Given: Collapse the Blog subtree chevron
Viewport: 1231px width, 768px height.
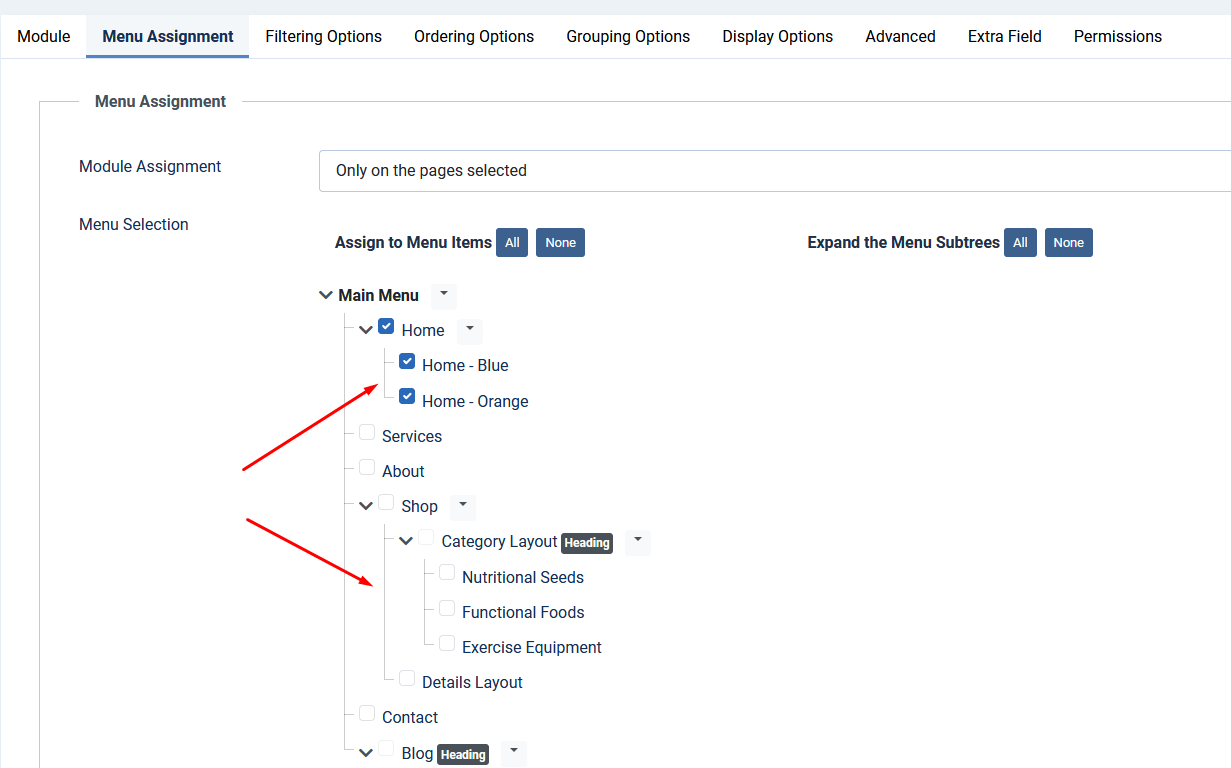Looking at the screenshot, I should pos(365,753).
